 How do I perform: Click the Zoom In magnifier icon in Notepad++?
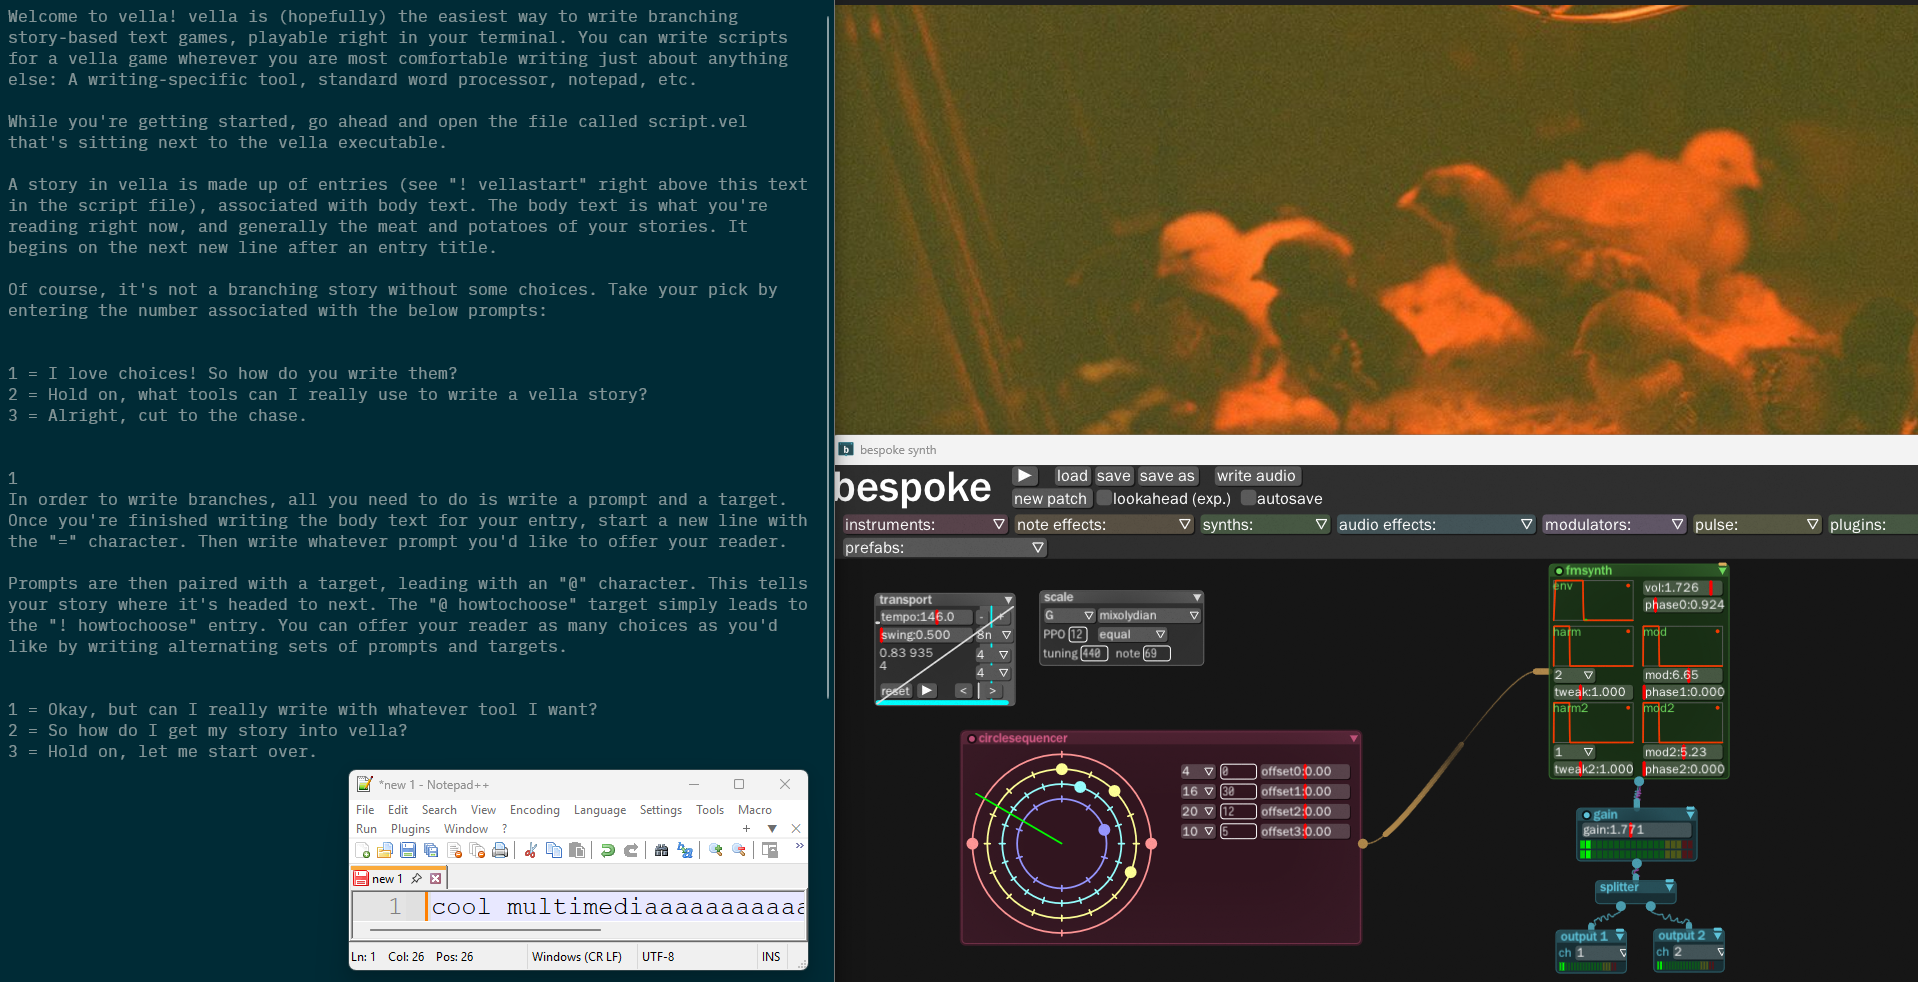(716, 850)
